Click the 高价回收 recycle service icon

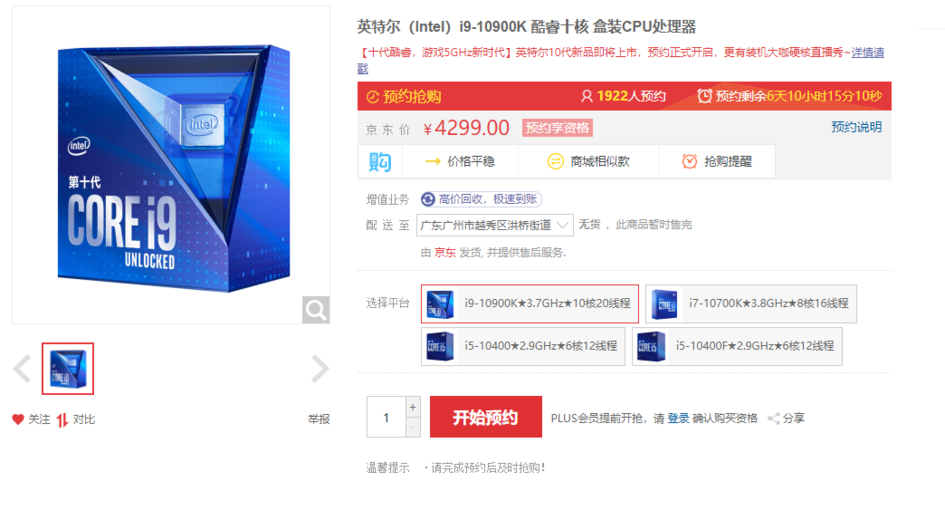point(428,199)
